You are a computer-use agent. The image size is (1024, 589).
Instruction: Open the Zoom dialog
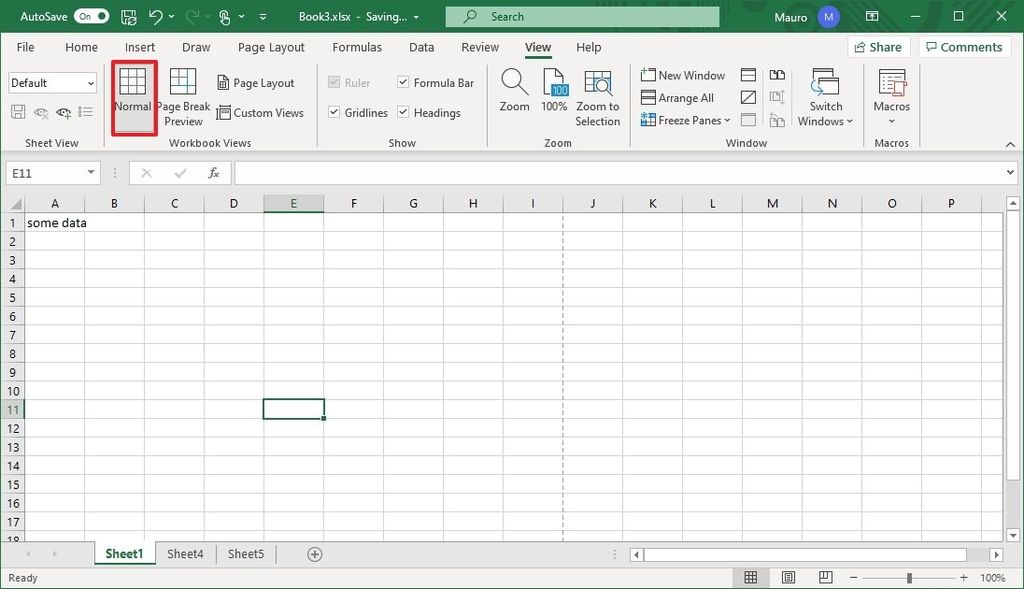[x=514, y=95]
